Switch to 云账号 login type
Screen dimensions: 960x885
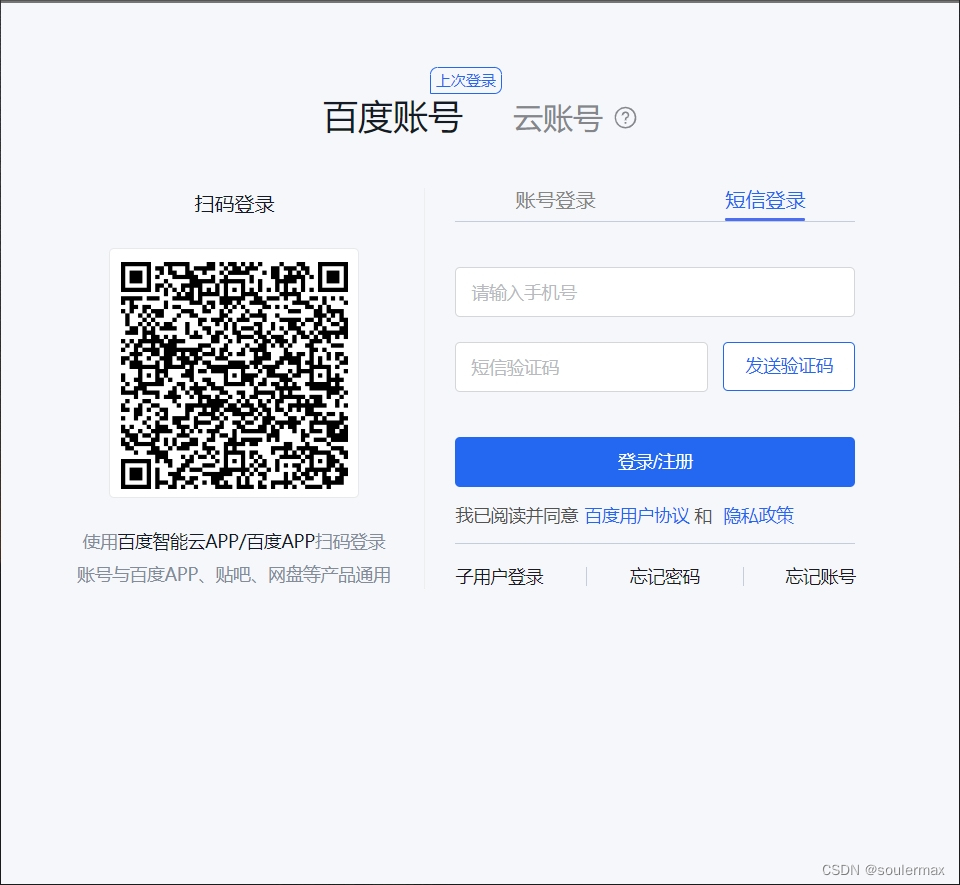(x=558, y=118)
